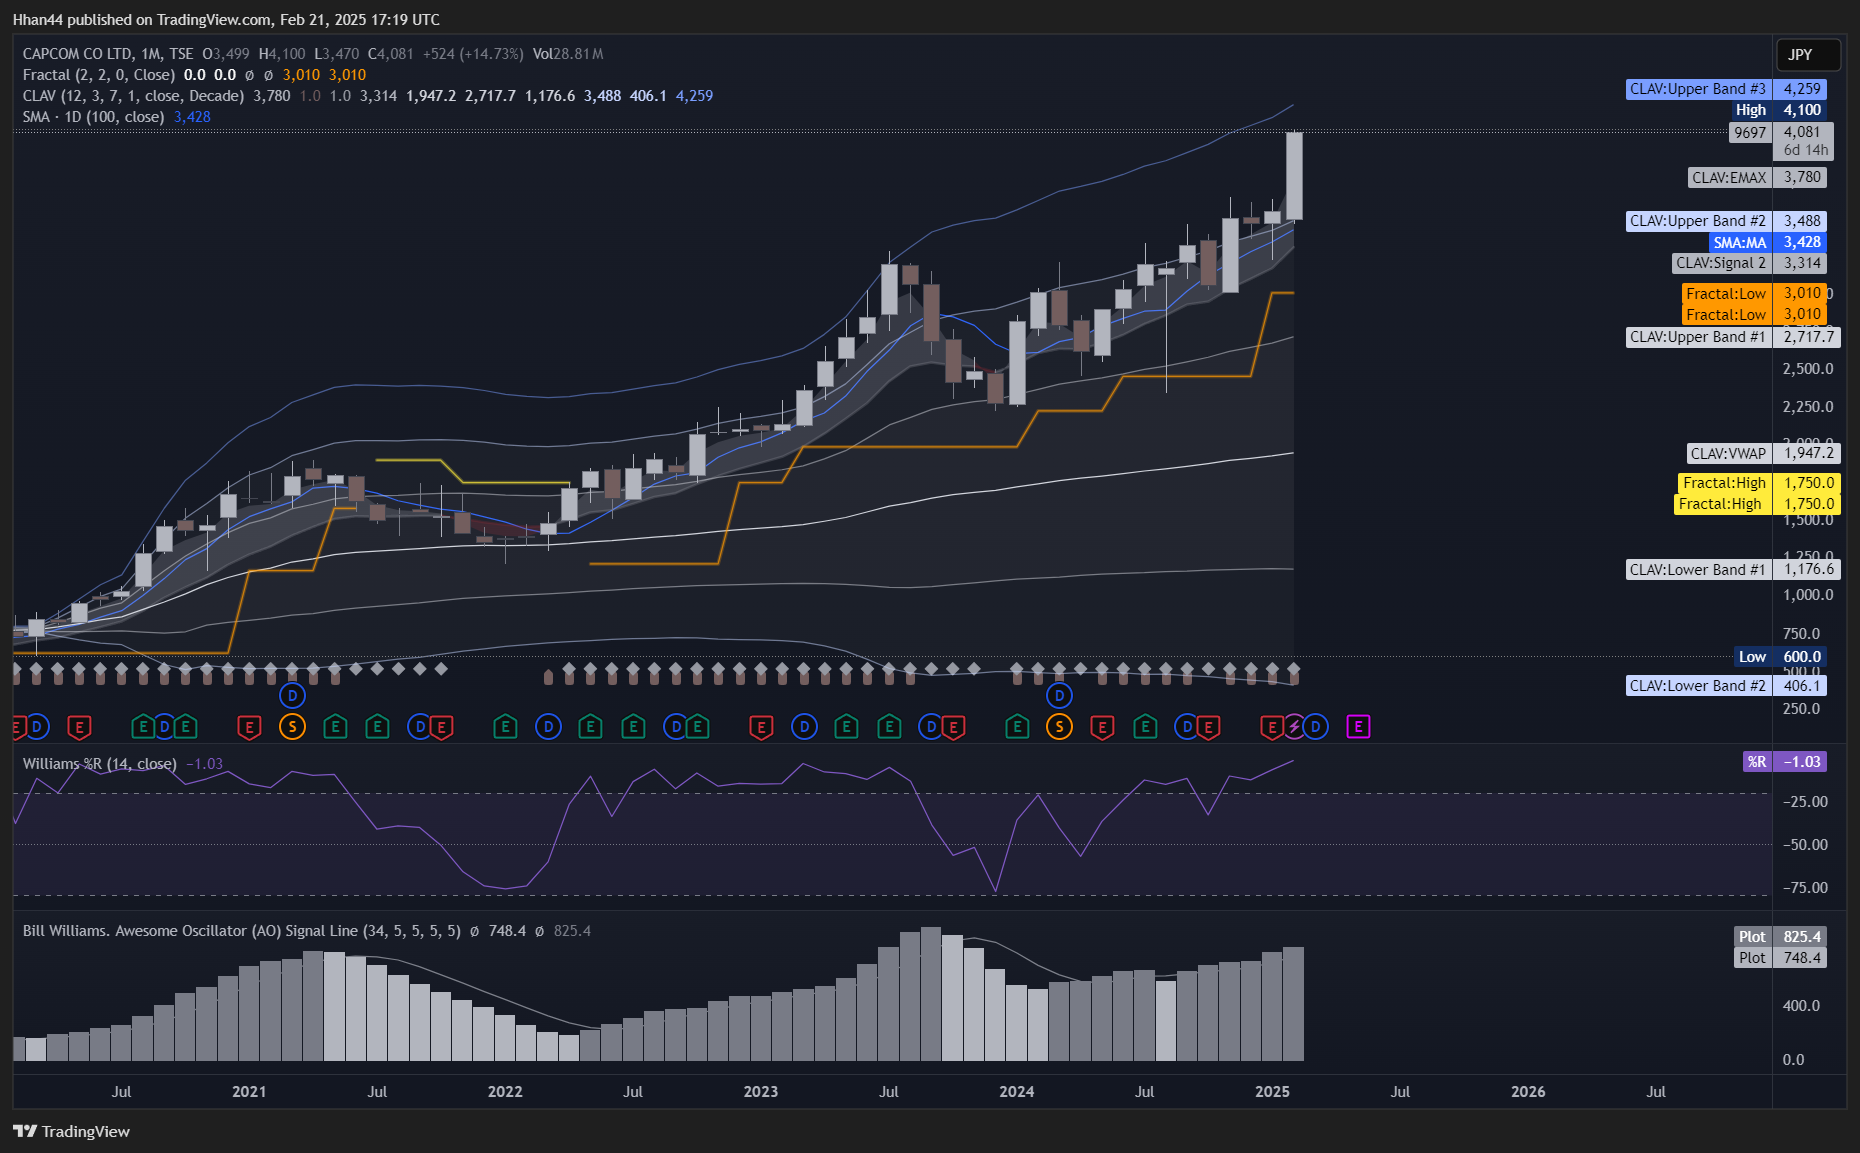Click the Vol 28.81M value in header
Image resolution: width=1860 pixels, height=1153 pixels.
[568, 54]
